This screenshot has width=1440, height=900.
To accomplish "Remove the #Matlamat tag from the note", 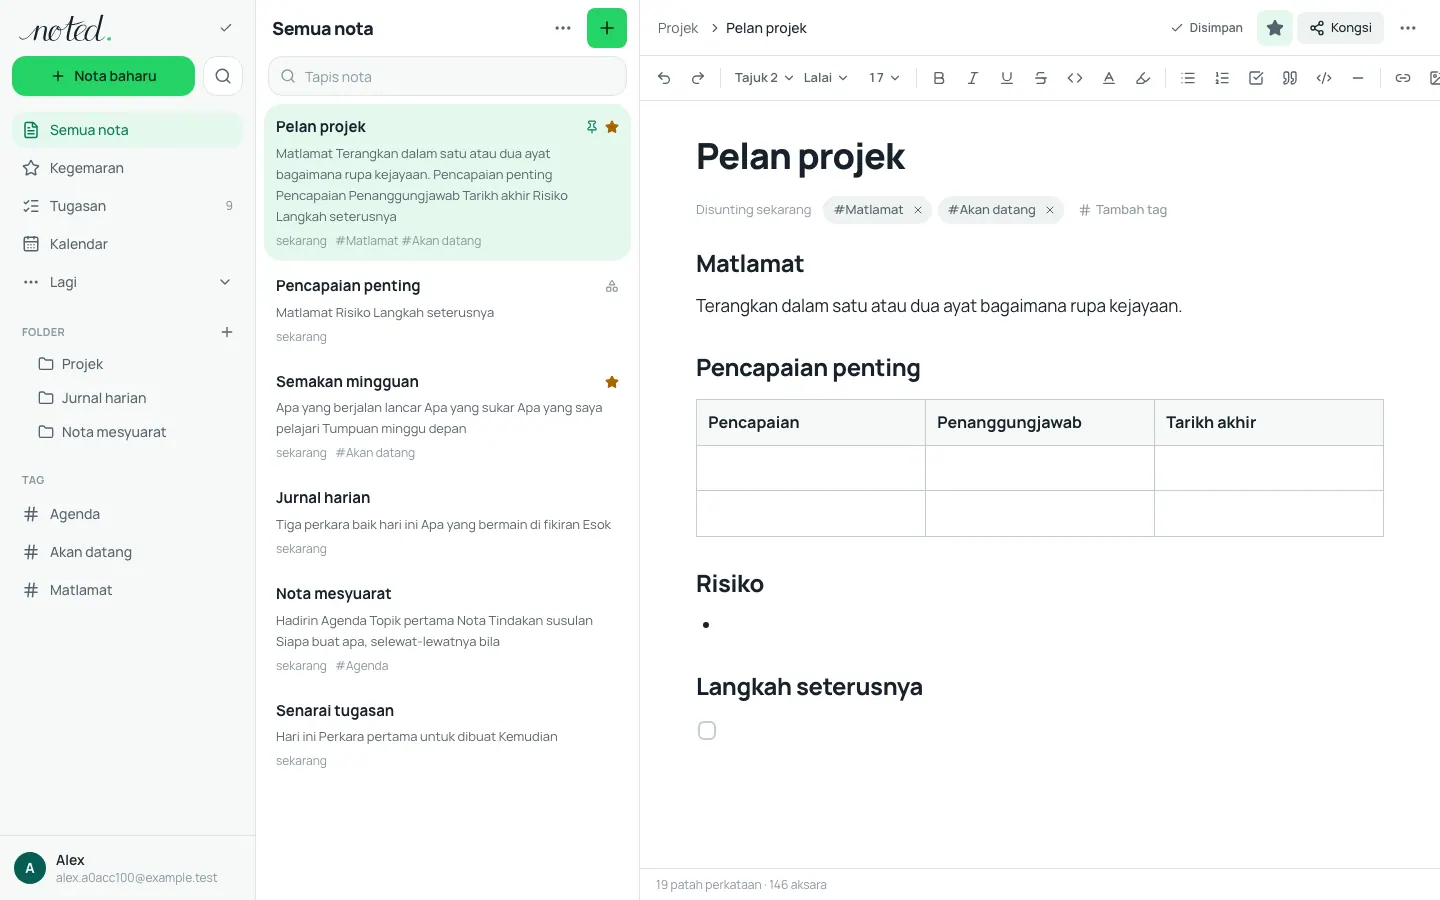I will pyautogui.click(x=918, y=210).
